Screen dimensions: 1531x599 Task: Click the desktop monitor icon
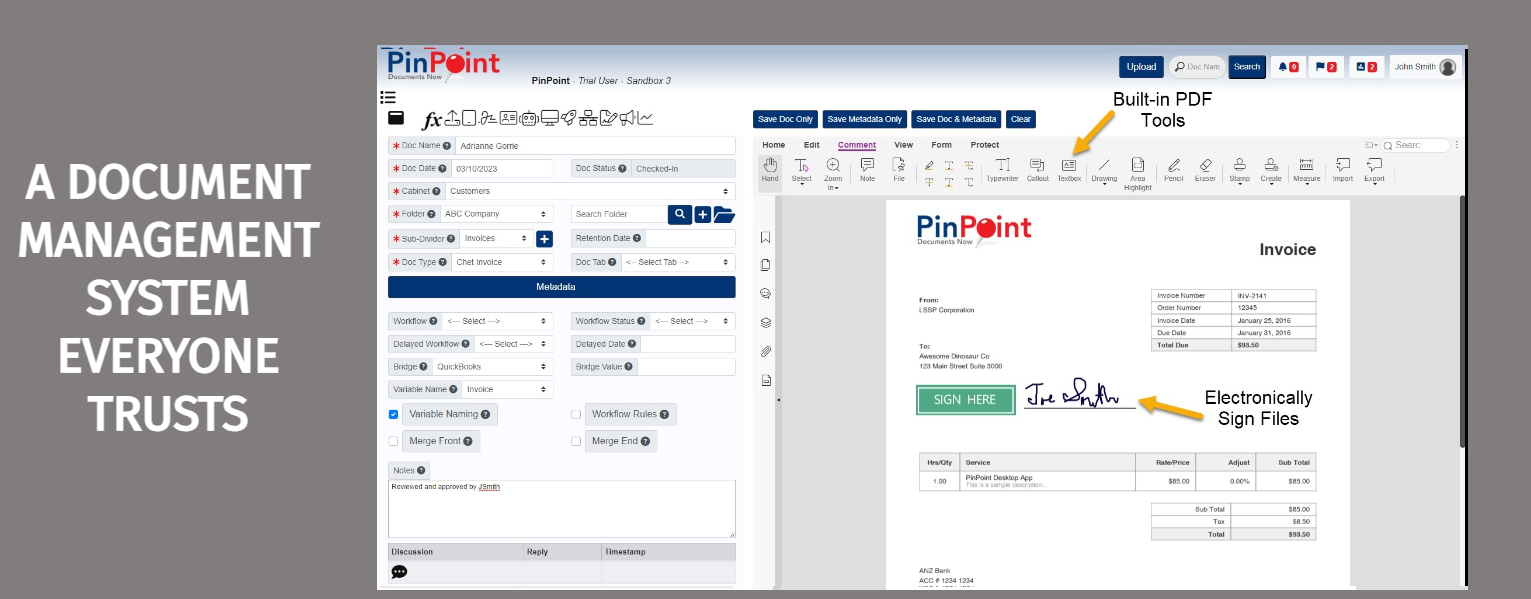549,118
